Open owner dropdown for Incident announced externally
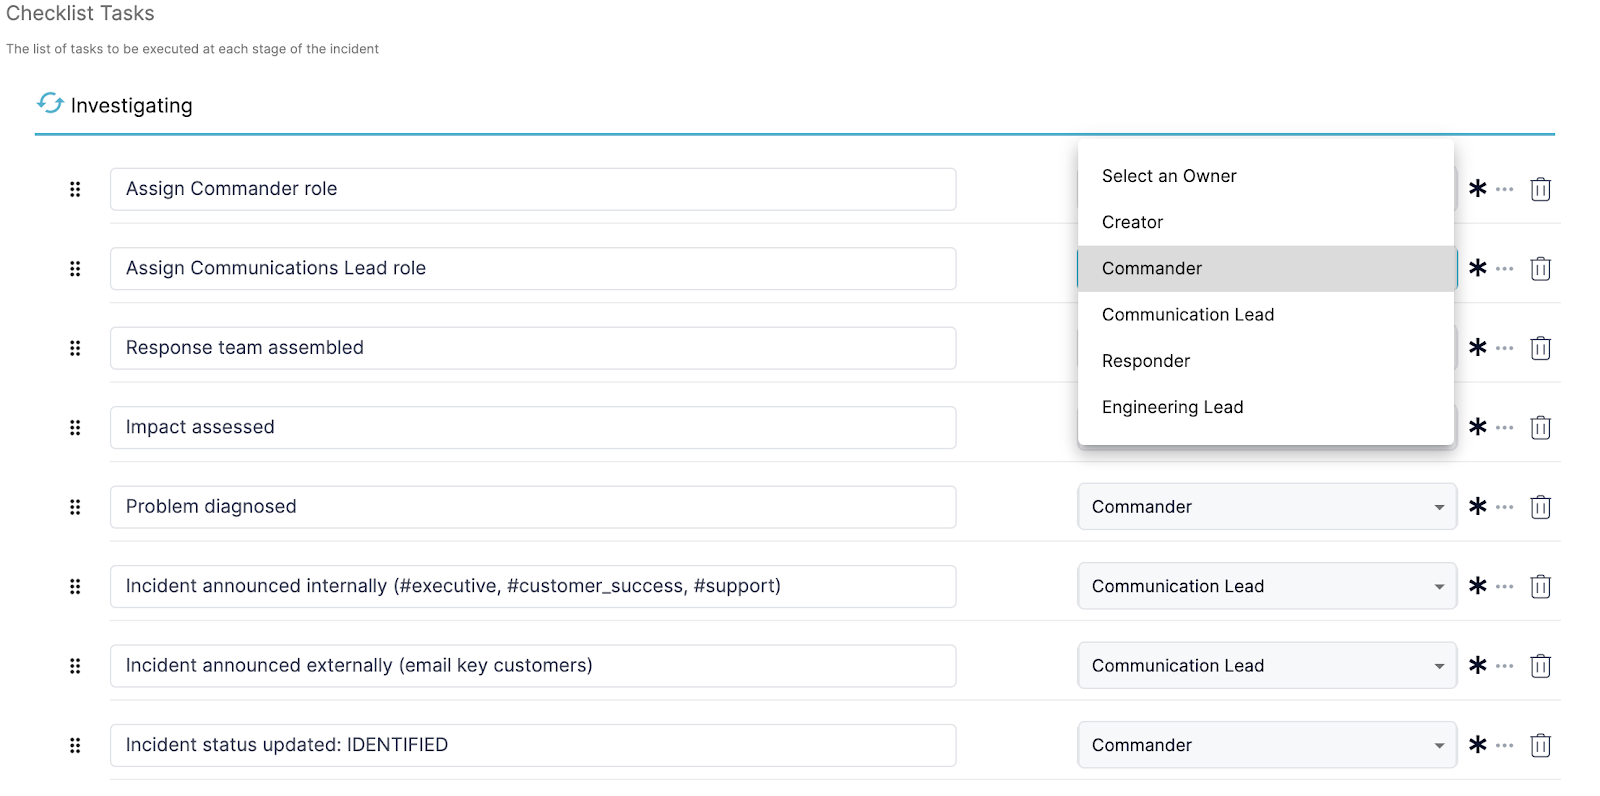This screenshot has height=796, width=1600. coord(1266,666)
